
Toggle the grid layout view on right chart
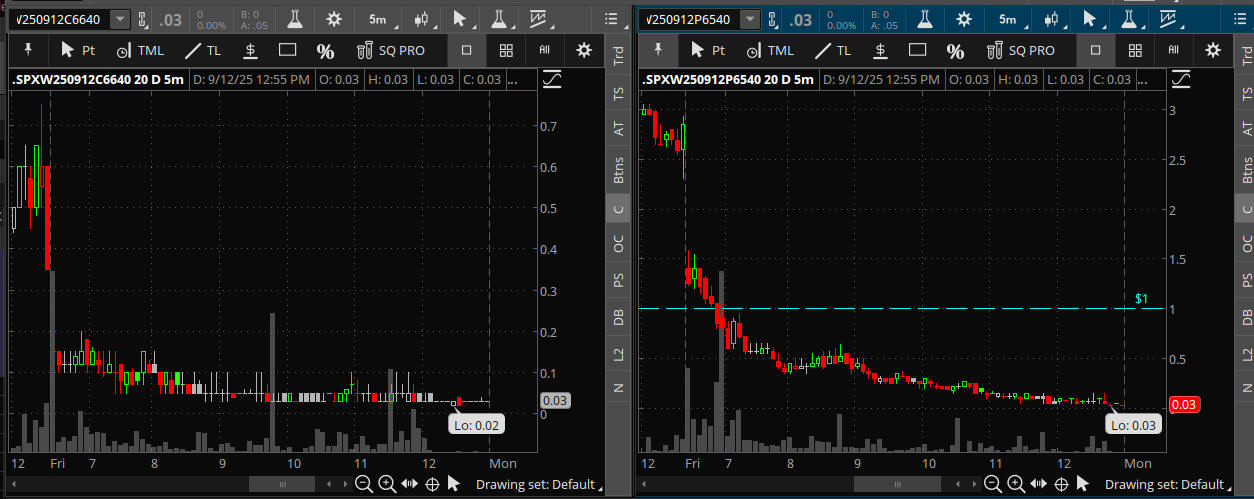[1135, 50]
